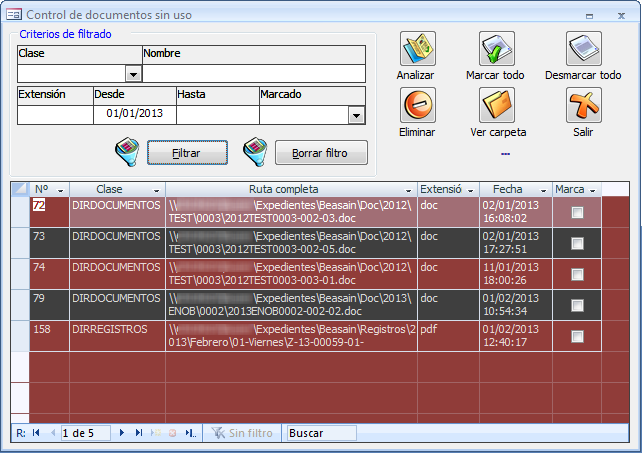This screenshot has height=453, width=642.
Task: Open Fecha column dropdown arrow
Action: 543,190
